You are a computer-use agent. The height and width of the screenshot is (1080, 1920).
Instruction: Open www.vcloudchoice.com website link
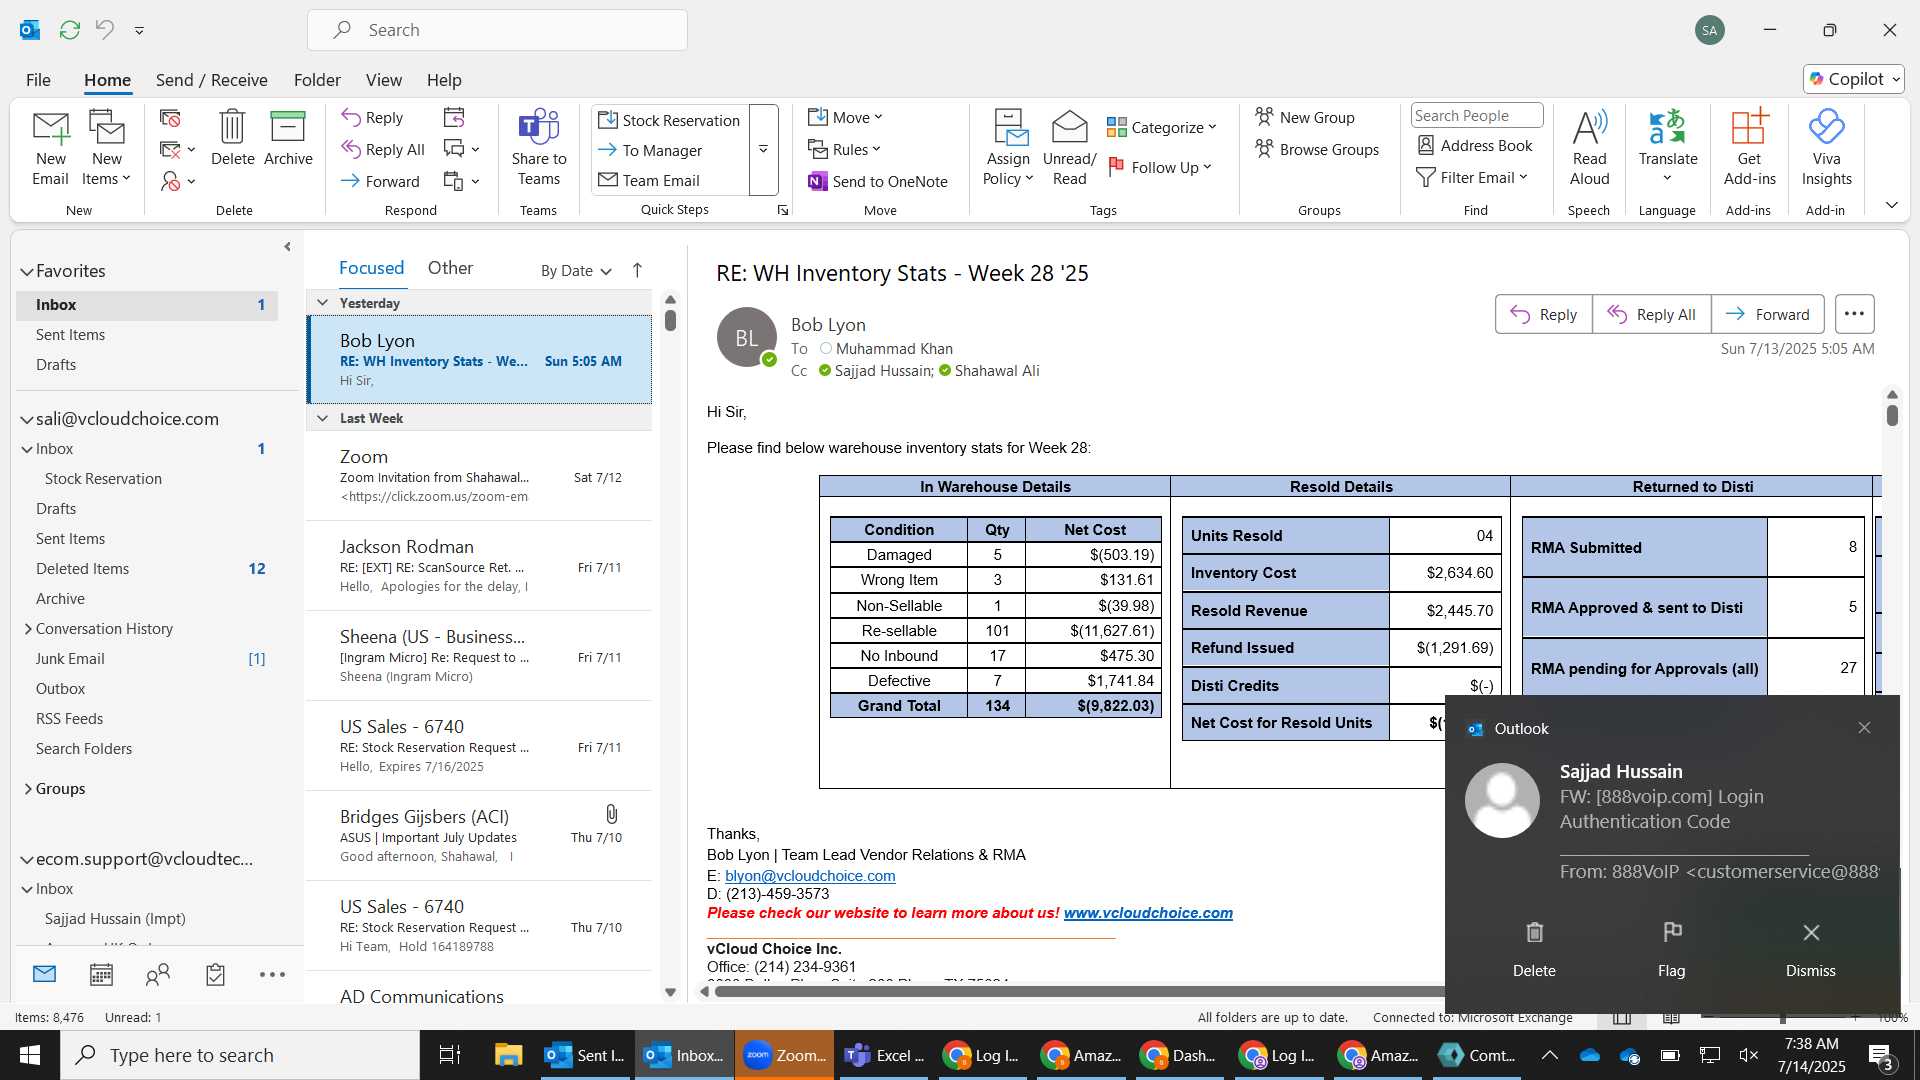coord(1148,913)
